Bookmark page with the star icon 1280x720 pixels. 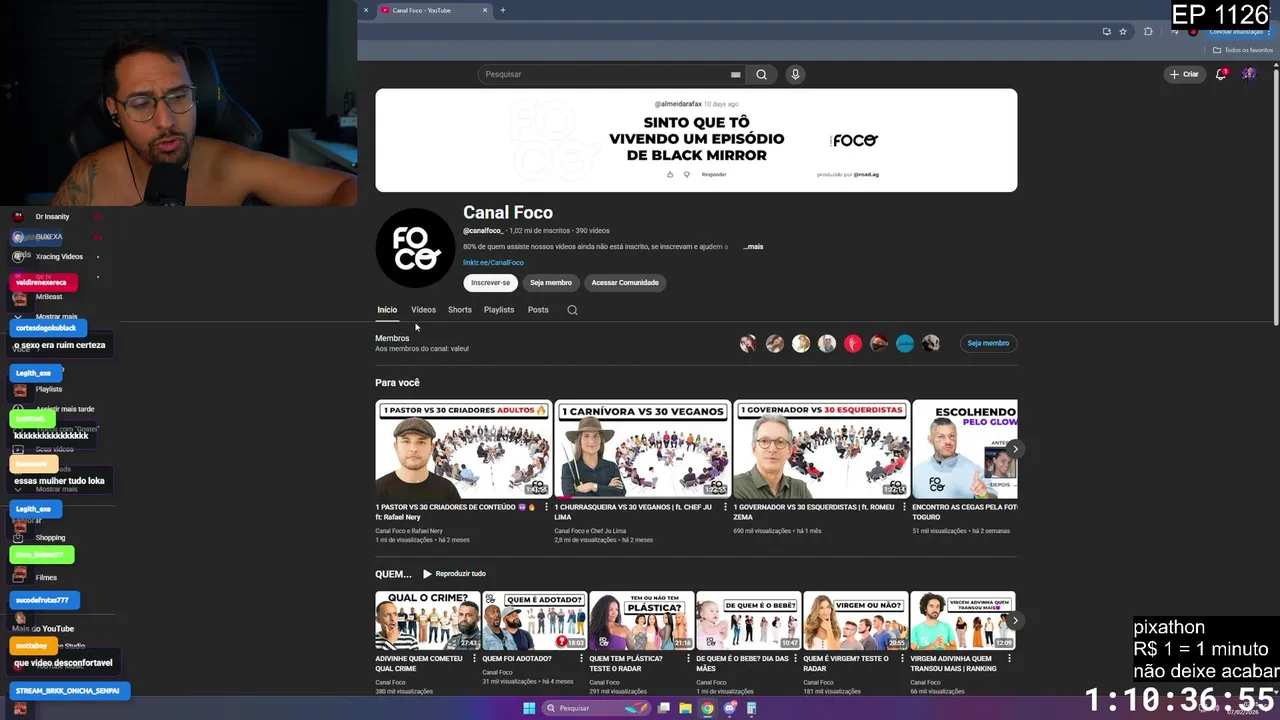pos(1123,31)
